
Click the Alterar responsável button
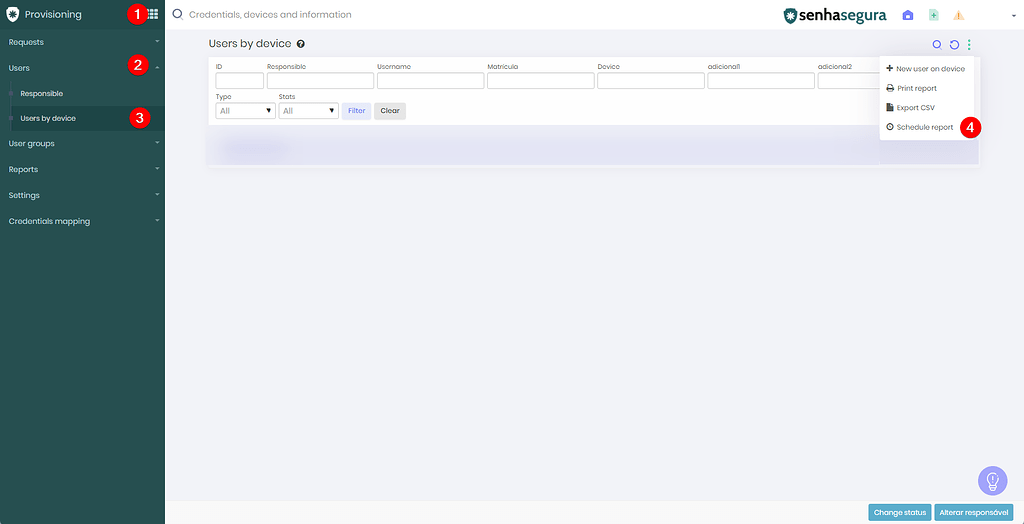(x=974, y=513)
